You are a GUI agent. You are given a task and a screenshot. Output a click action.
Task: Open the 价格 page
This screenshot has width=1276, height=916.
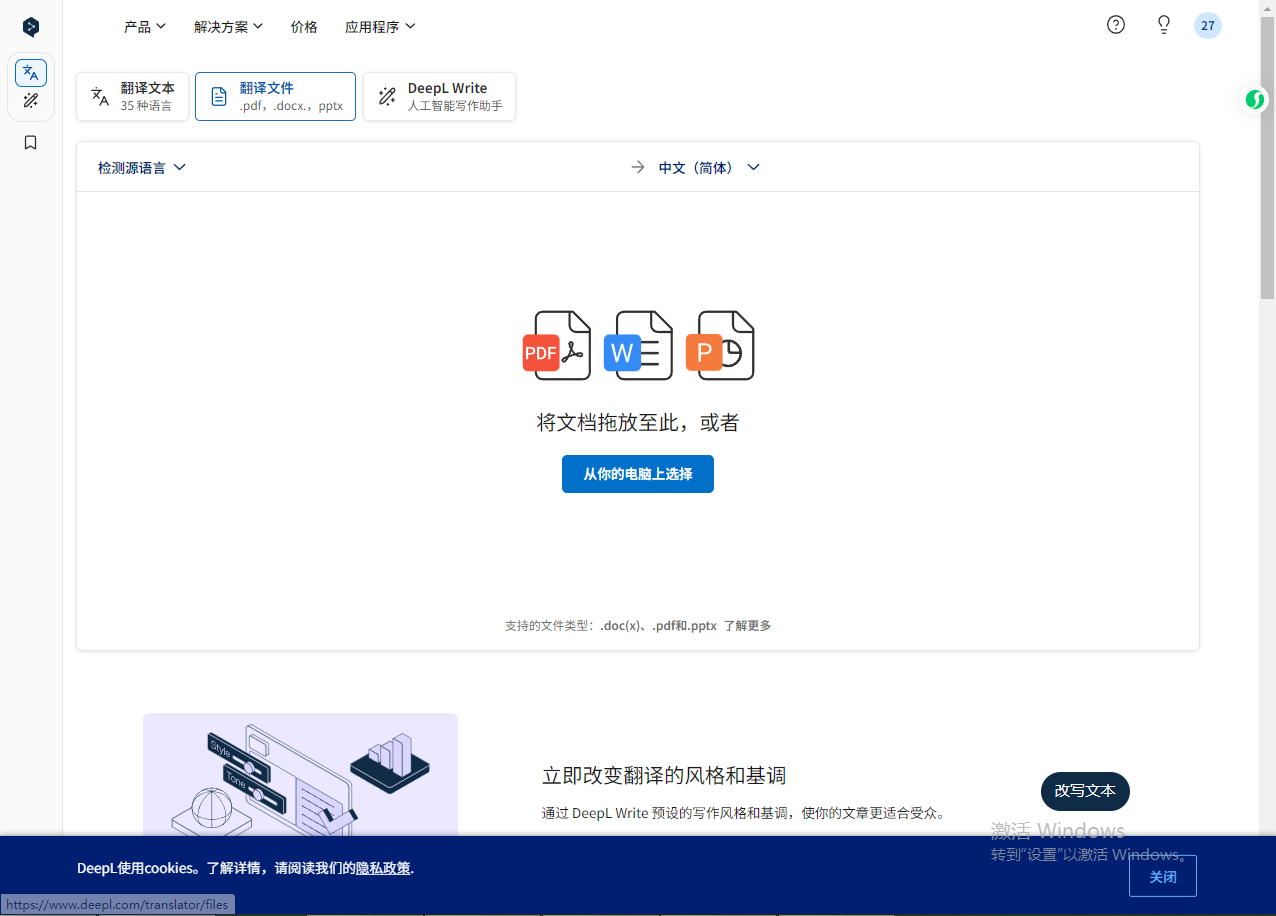click(x=304, y=27)
